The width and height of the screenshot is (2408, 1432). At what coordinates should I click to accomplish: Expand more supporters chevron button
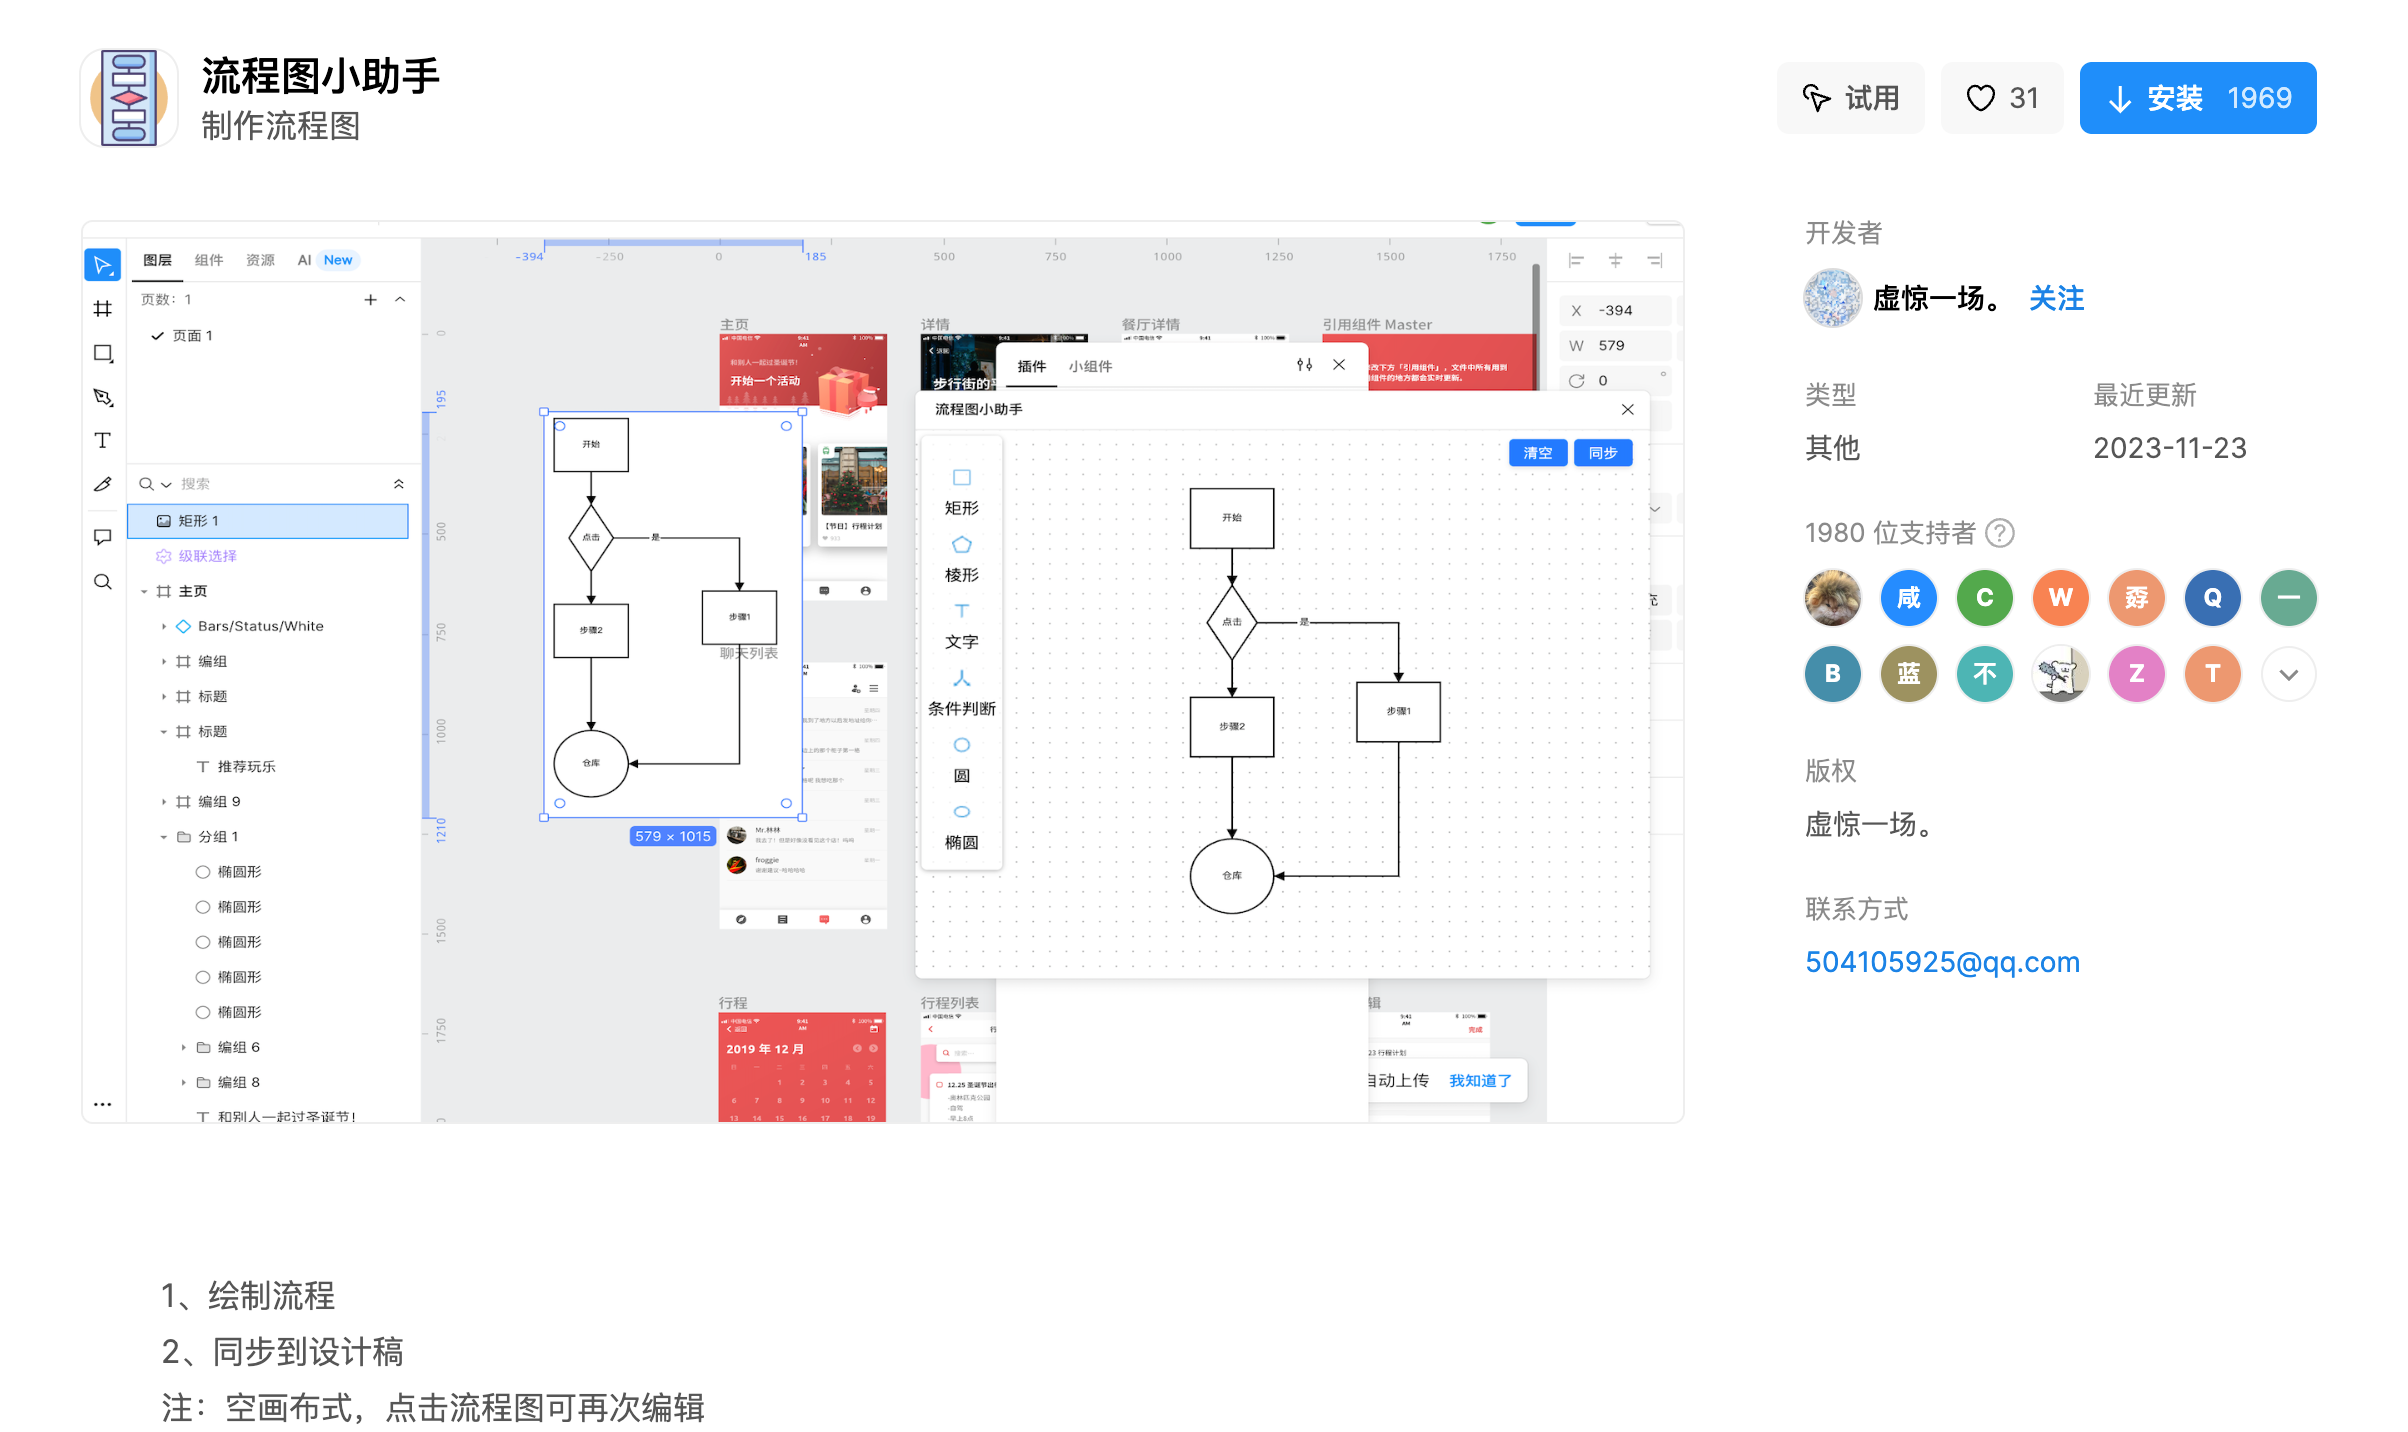tap(2288, 674)
